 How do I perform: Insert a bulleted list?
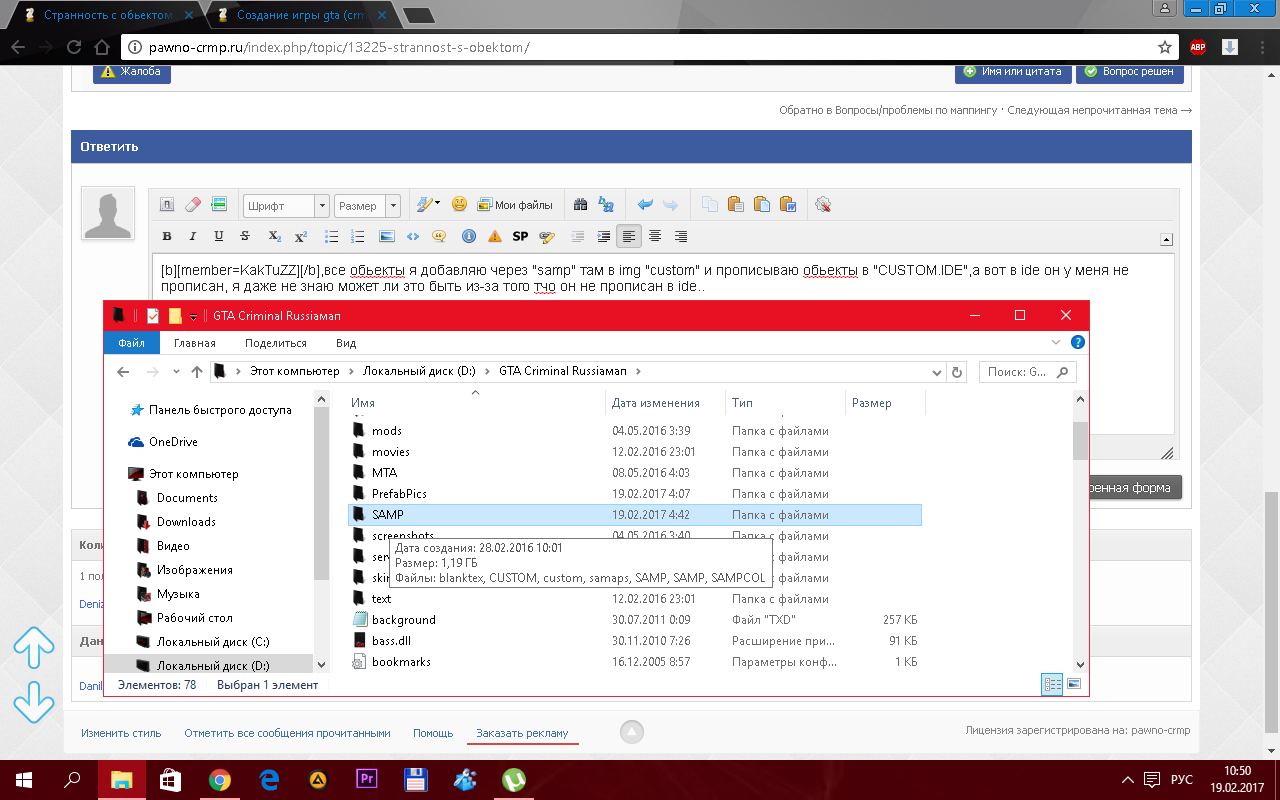[x=332, y=237]
